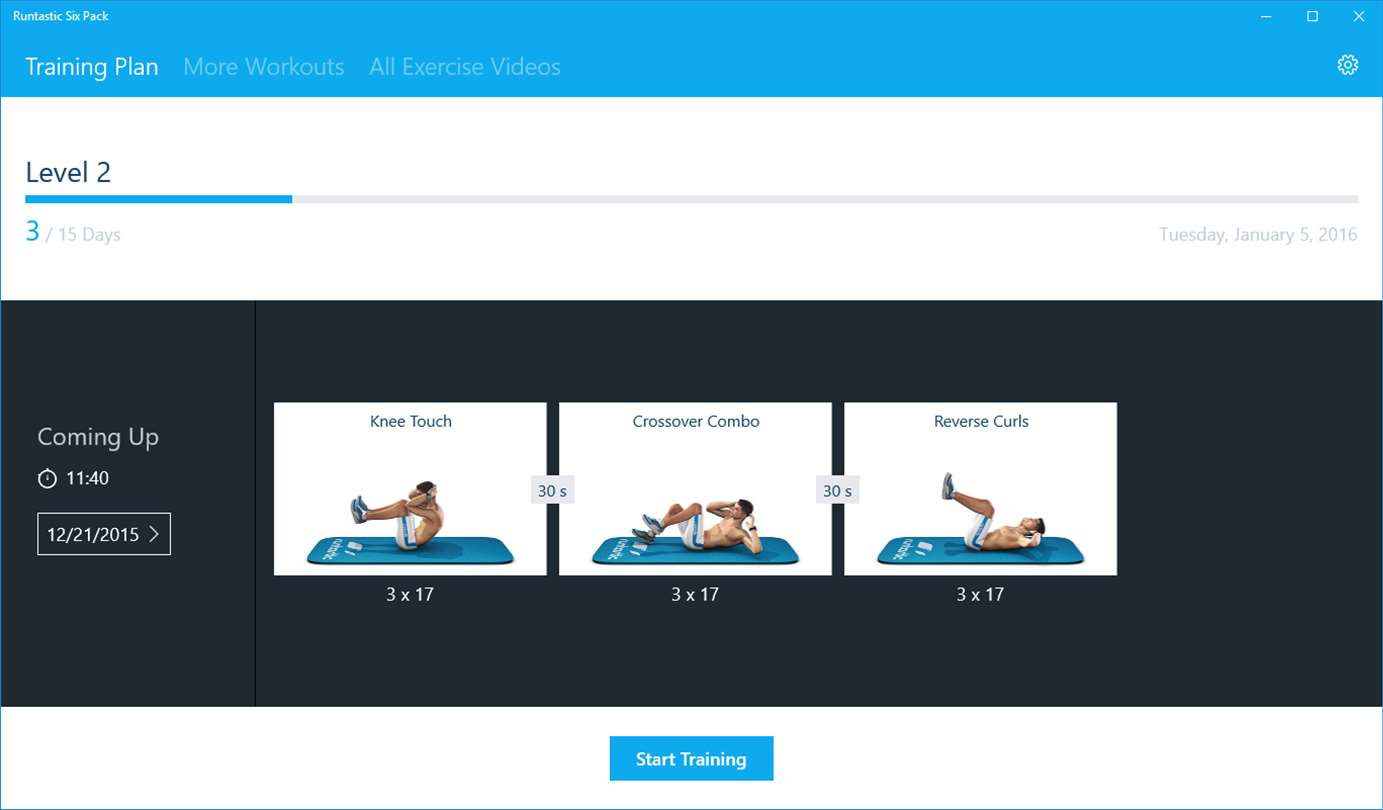Click the 30 s rest badge after Knee Touch
Screen dimensions: 1383x810
coord(552,491)
